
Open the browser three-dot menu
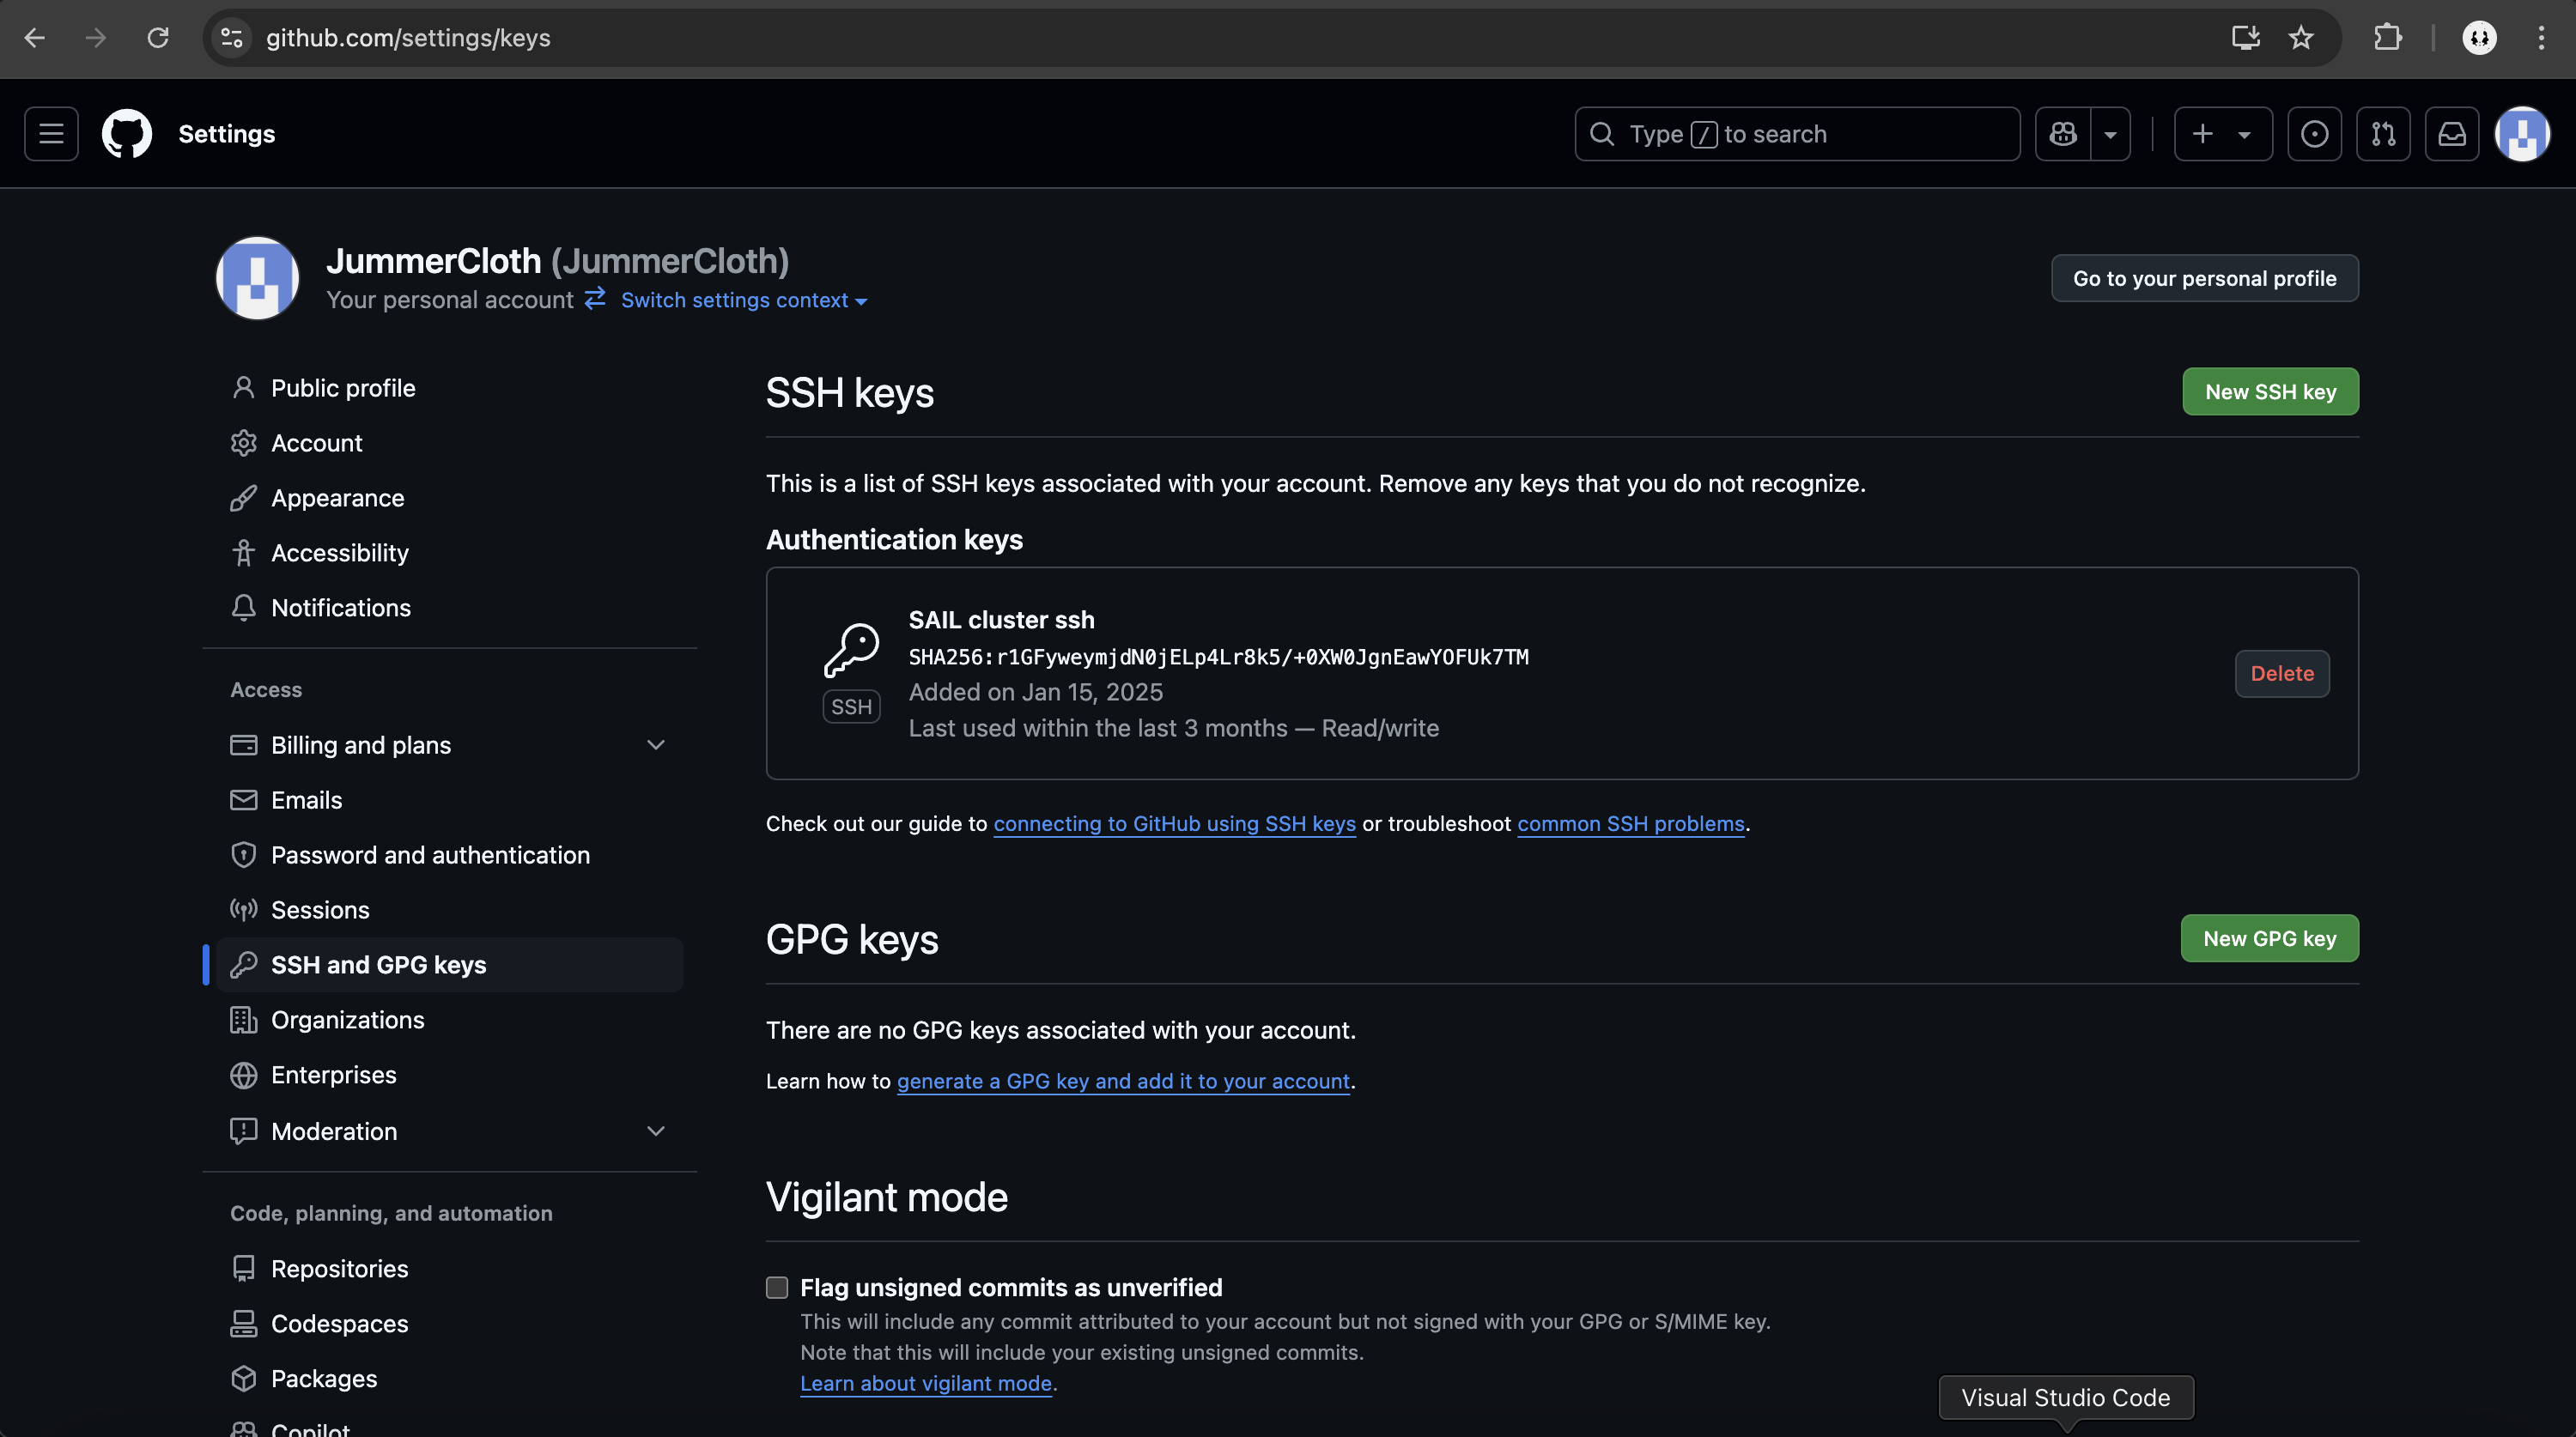pos(2541,38)
